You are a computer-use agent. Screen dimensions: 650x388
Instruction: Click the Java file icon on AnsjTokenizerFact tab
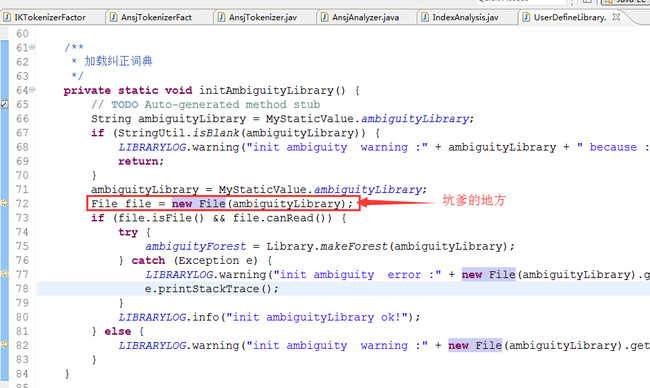pyautogui.click(x=113, y=17)
